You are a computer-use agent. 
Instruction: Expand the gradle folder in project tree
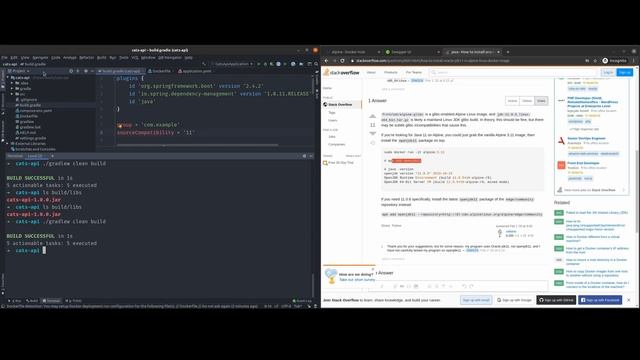(12, 89)
